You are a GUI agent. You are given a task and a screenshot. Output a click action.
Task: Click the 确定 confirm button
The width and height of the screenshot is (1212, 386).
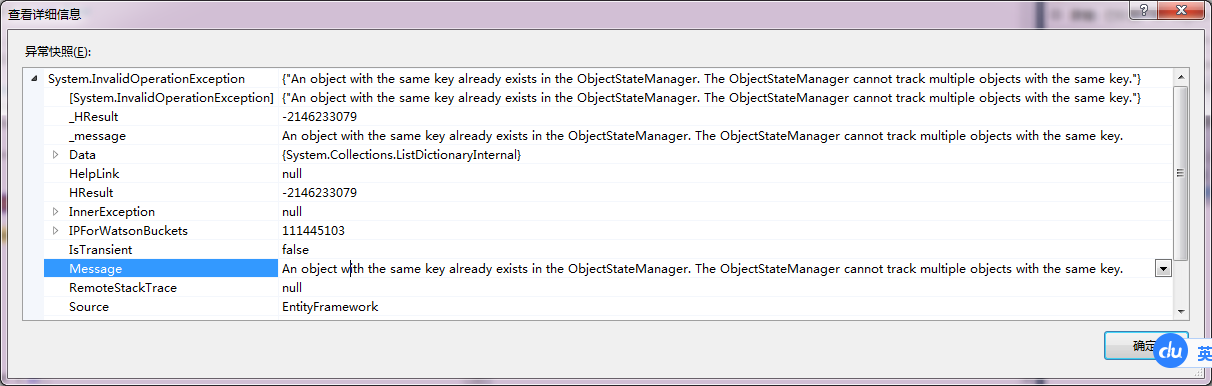[1146, 346]
